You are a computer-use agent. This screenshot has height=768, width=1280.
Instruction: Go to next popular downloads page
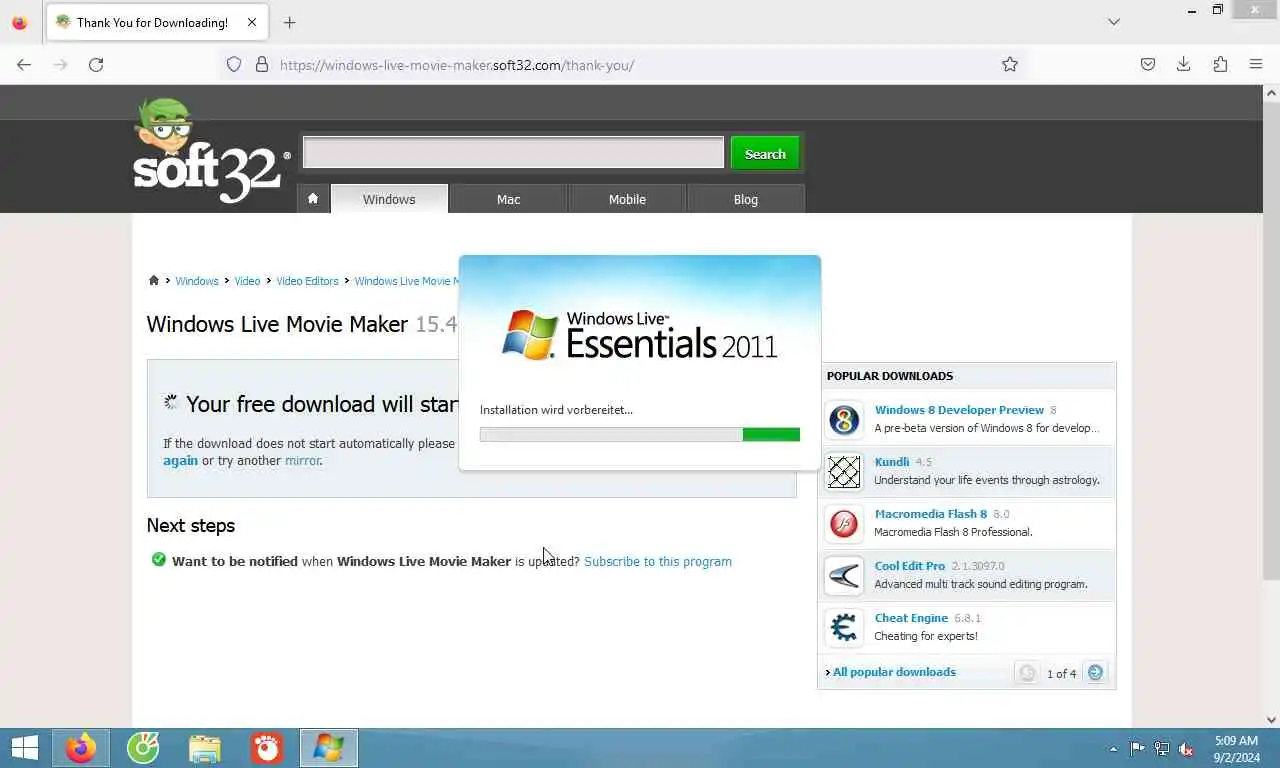click(1096, 673)
